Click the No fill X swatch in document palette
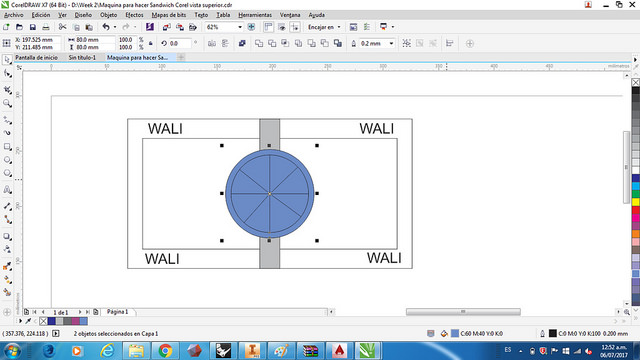This screenshot has width=640, height=360. pyautogui.click(x=43, y=322)
